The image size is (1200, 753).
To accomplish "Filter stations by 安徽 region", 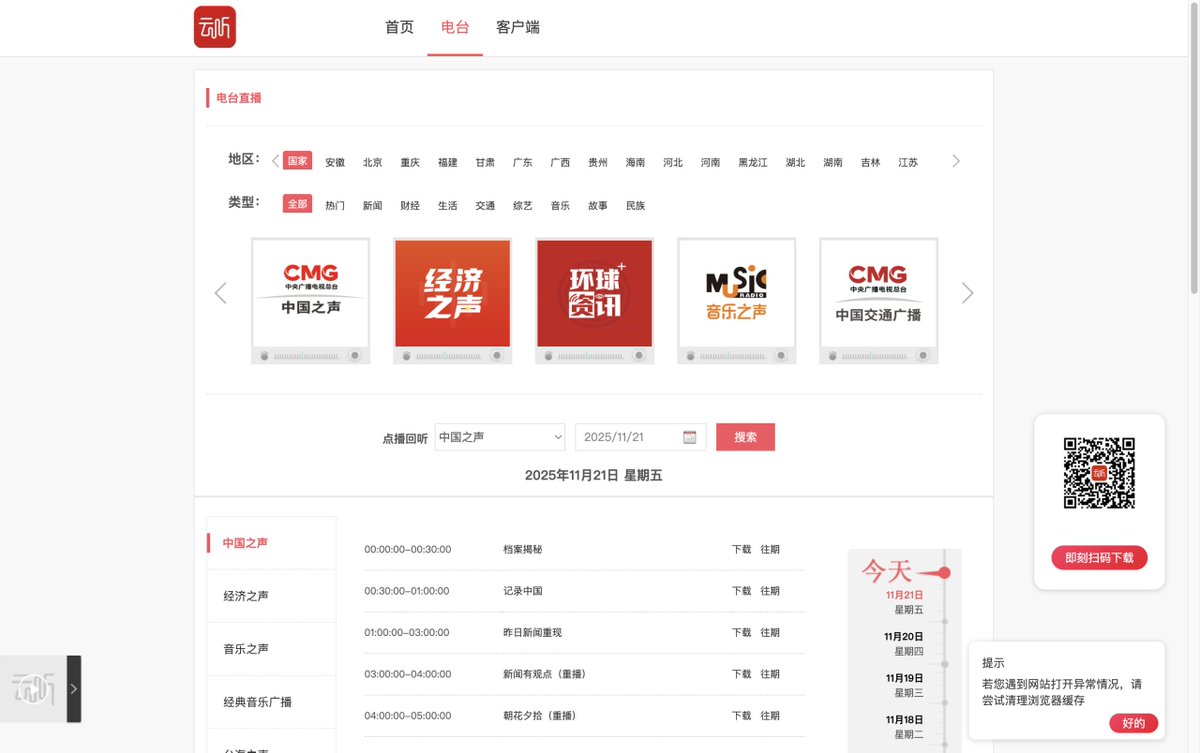I will click(x=335, y=162).
